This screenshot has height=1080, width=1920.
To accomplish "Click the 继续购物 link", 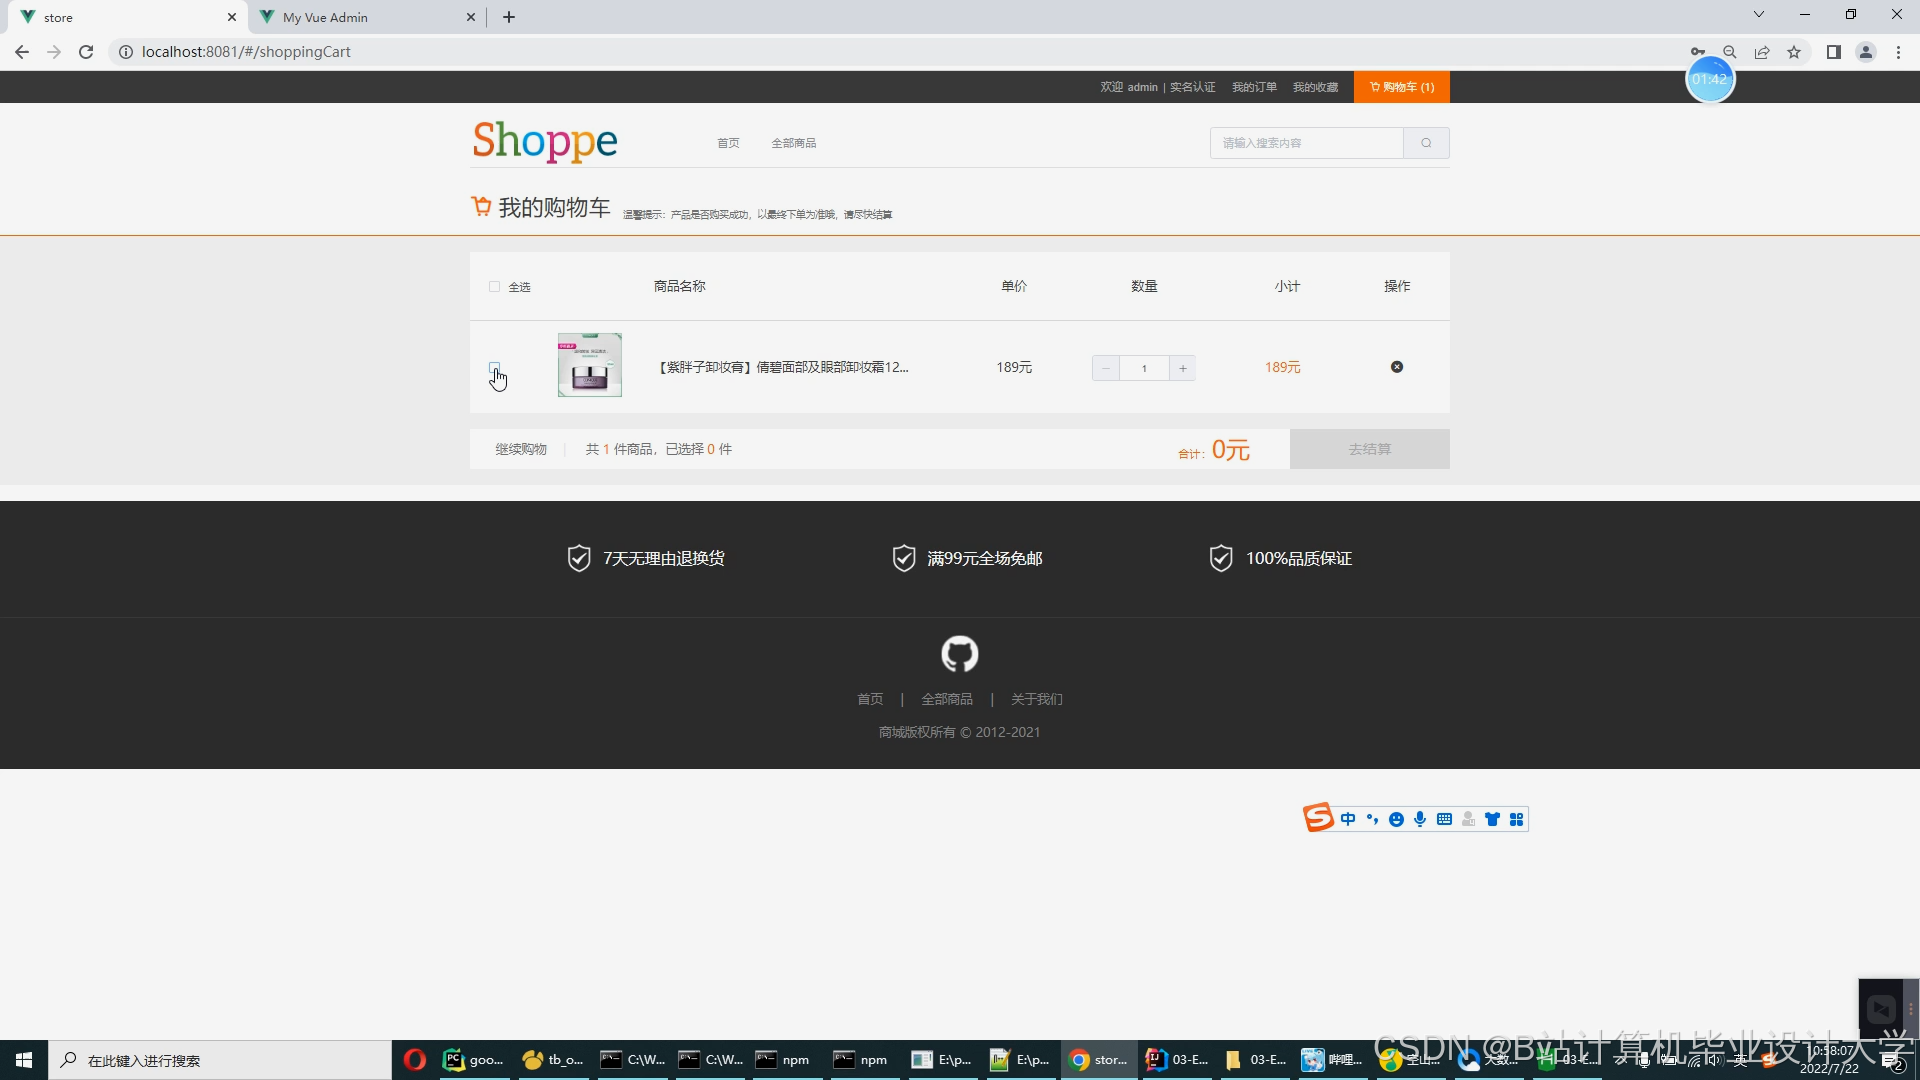I will click(521, 449).
